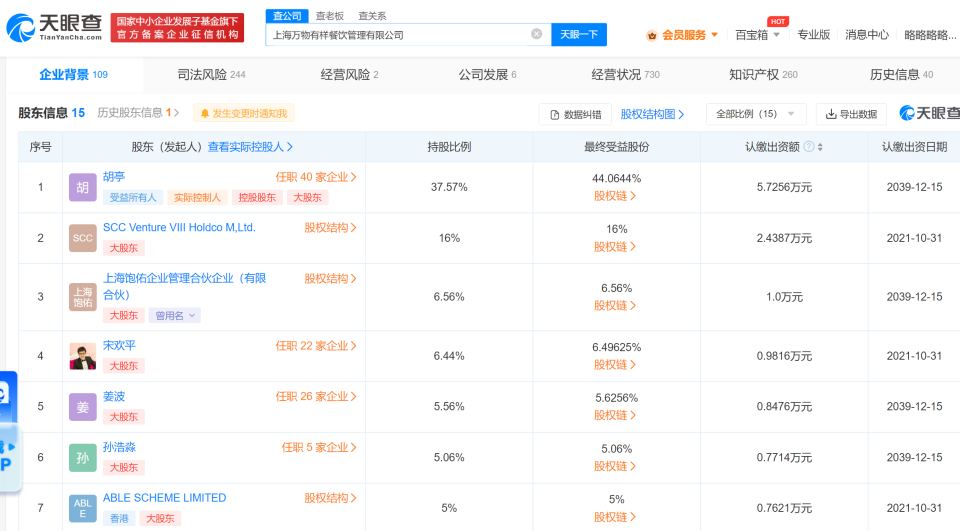View 姜波 任职 26 家企业
This screenshot has width=960, height=531.
click(x=316, y=397)
